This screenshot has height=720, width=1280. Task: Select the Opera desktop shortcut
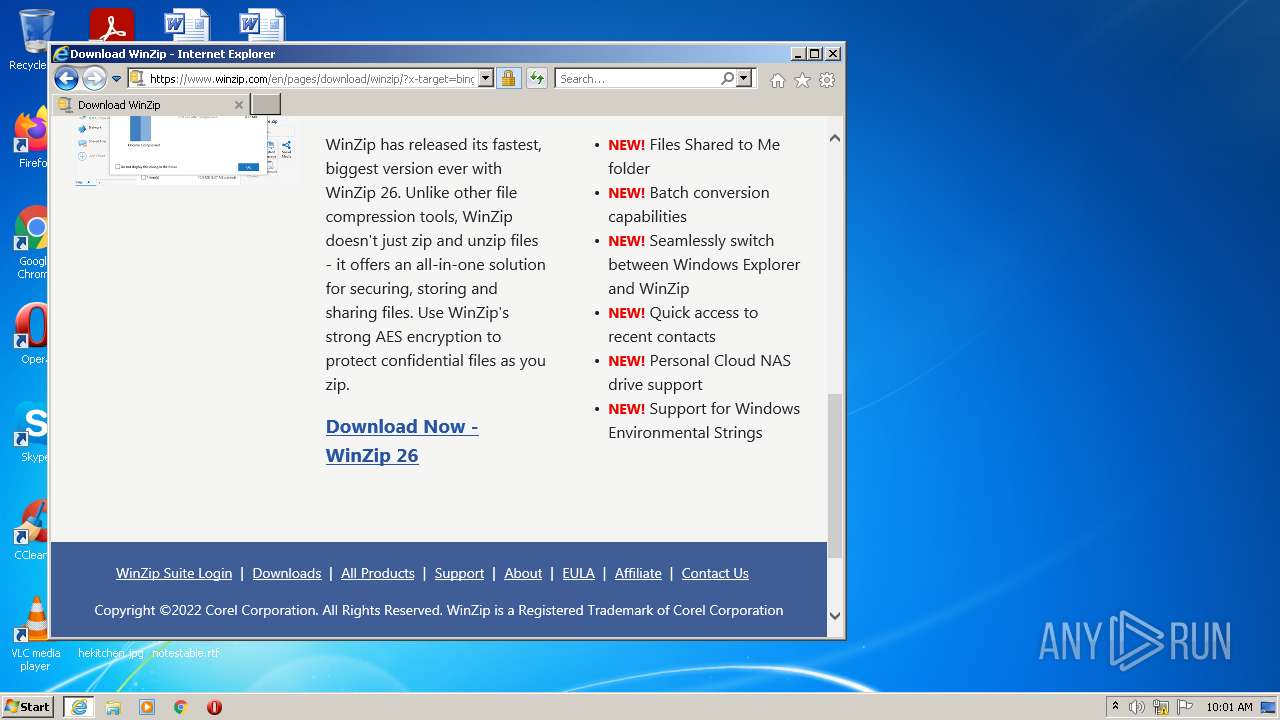pos(32,334)
